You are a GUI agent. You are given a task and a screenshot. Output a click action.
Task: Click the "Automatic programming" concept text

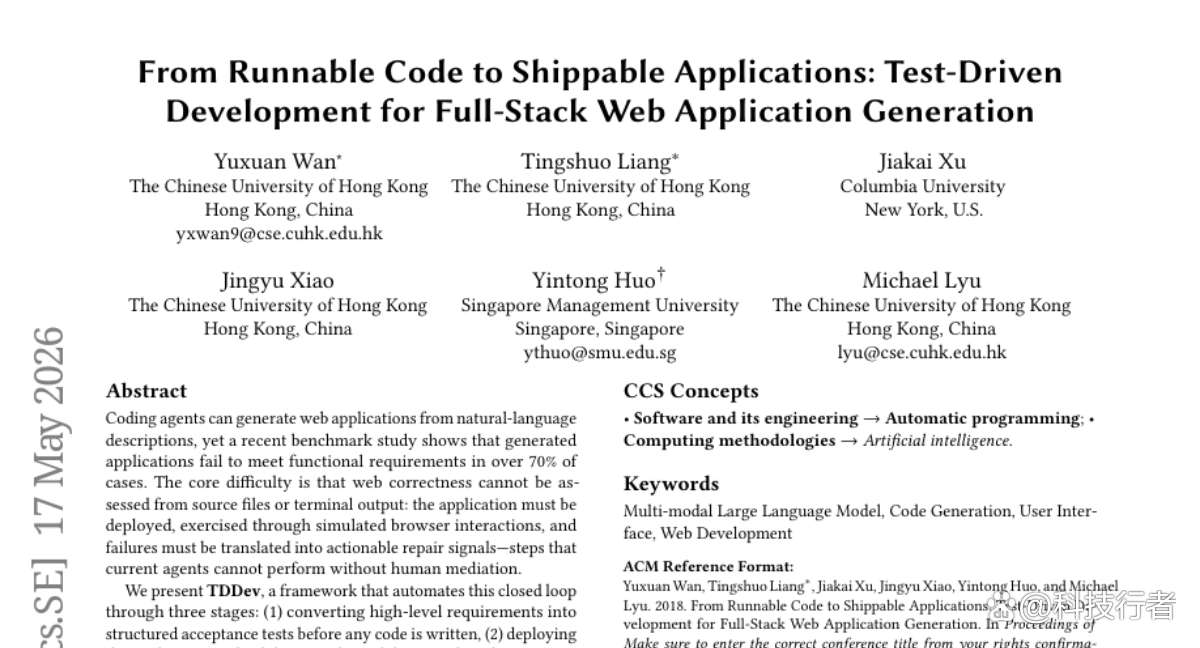coord(983,418)
